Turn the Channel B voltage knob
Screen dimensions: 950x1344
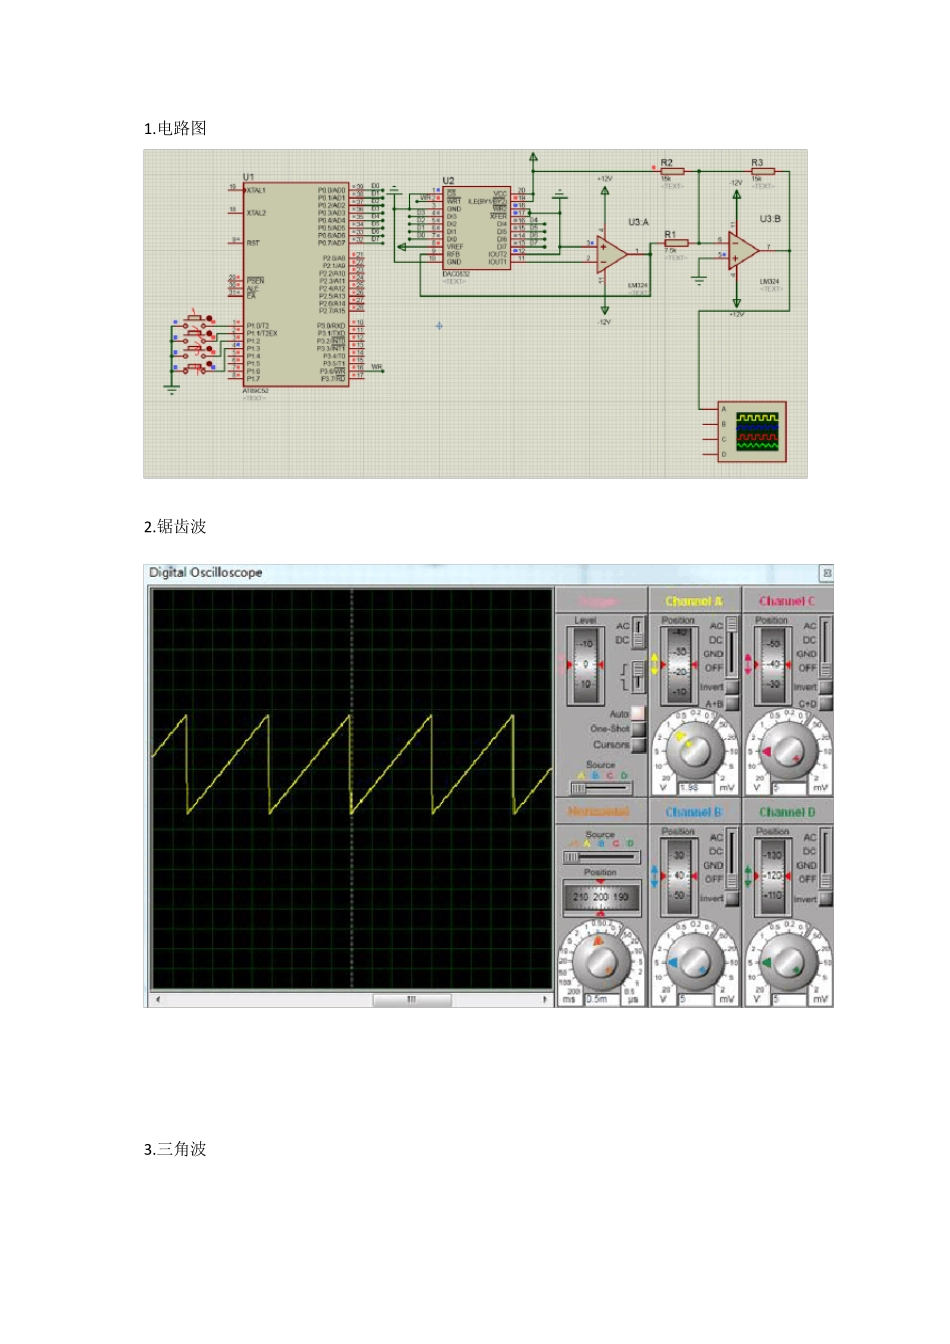coord(694,962)
